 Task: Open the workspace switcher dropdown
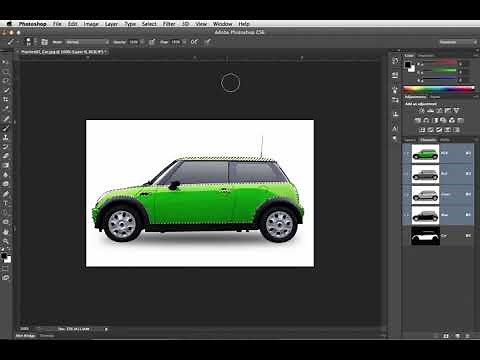(458, 42)
